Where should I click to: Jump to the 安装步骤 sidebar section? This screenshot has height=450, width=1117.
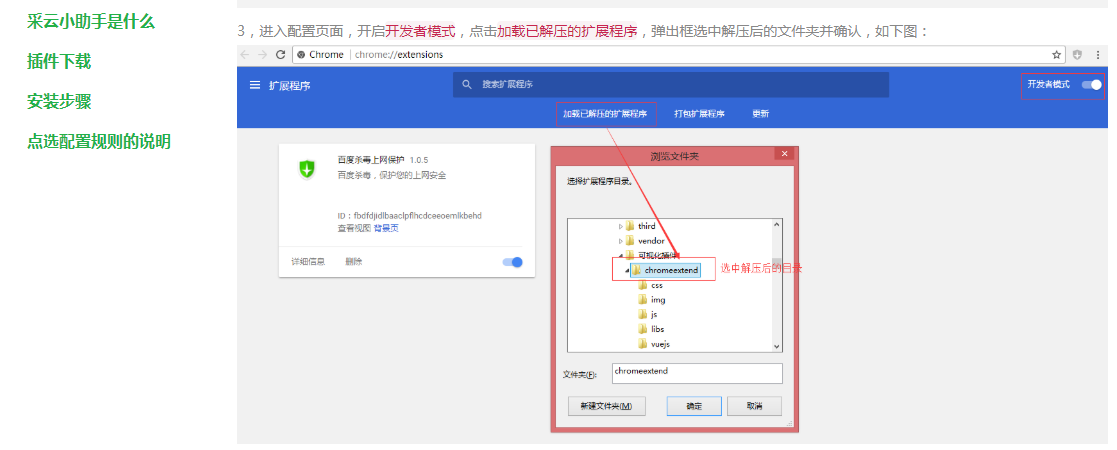point(59,102)
